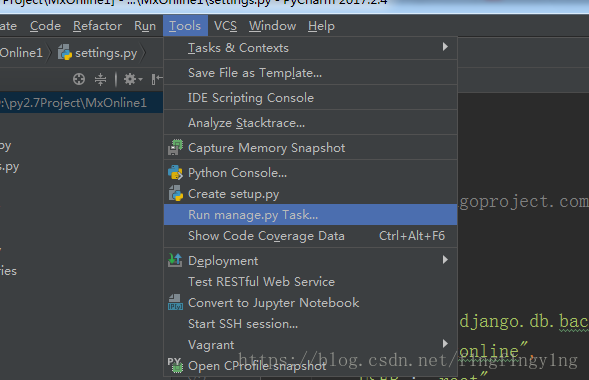This screenshot has width=589, height=380.
Task: Choose Test RESTful Web Service
Action: coord(310,282)
